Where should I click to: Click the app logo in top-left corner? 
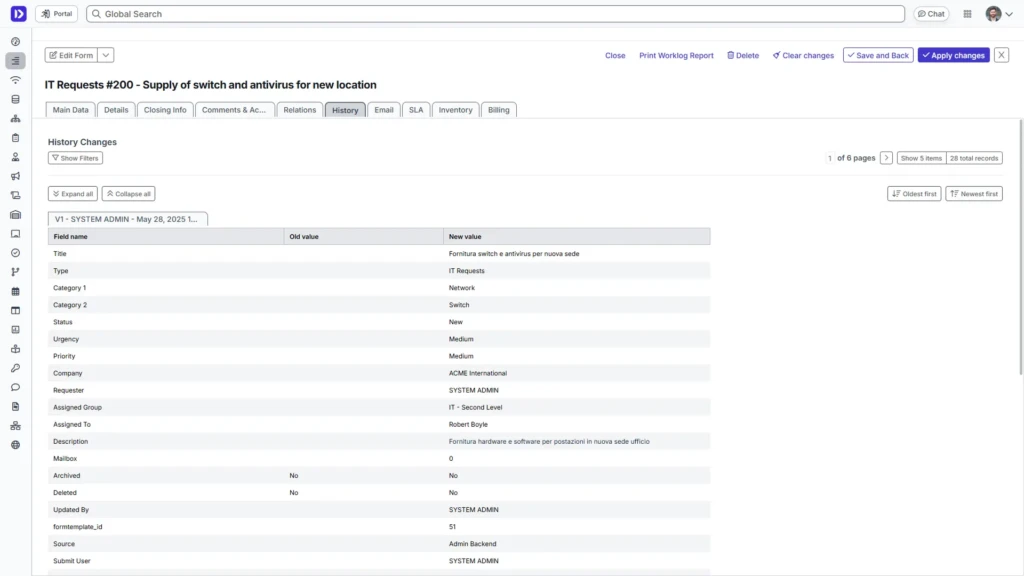pos(18,14)
